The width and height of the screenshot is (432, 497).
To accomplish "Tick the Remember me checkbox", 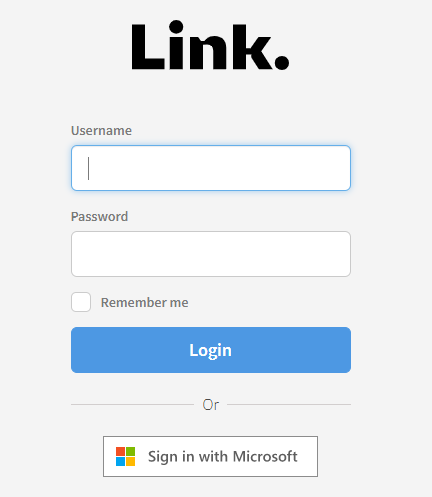I will [x=81, y=302].
